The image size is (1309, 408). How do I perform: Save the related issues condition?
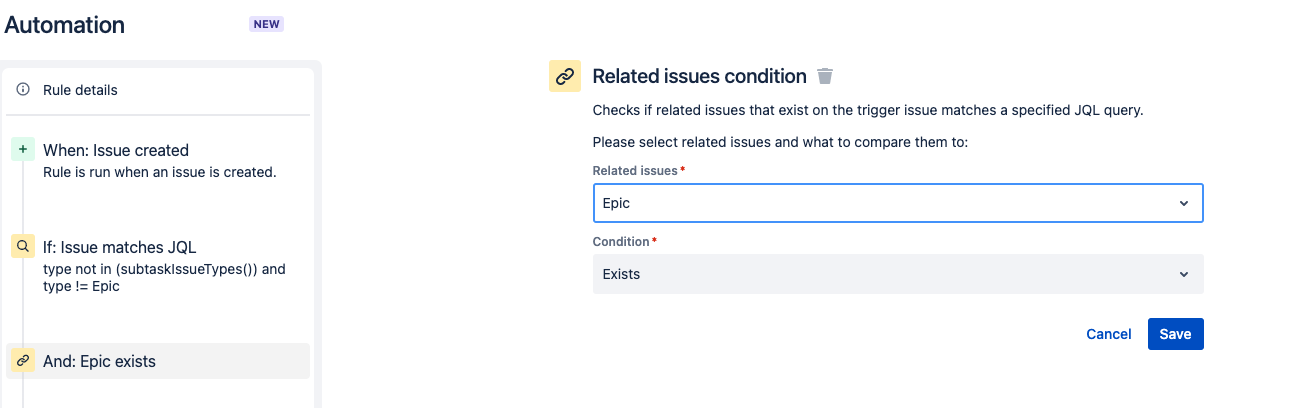pyautogui.click(x=1175, y=334)
